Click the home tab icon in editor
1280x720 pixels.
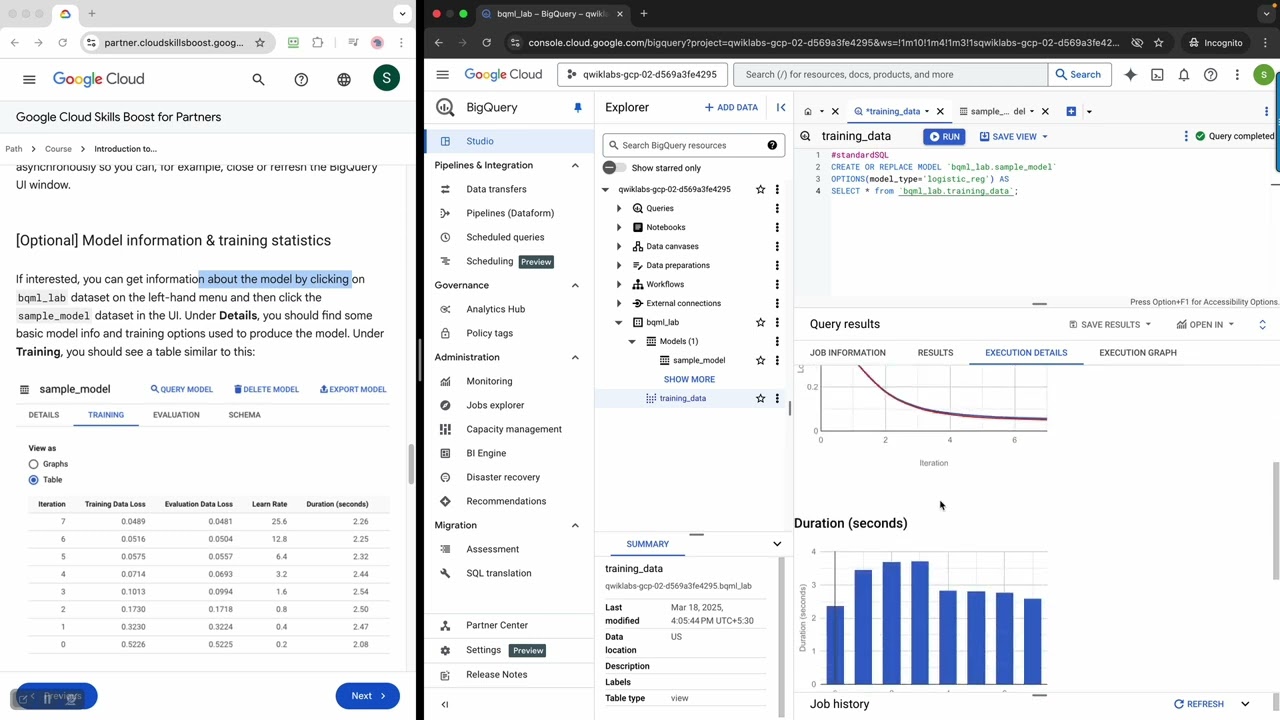[808, 111]
